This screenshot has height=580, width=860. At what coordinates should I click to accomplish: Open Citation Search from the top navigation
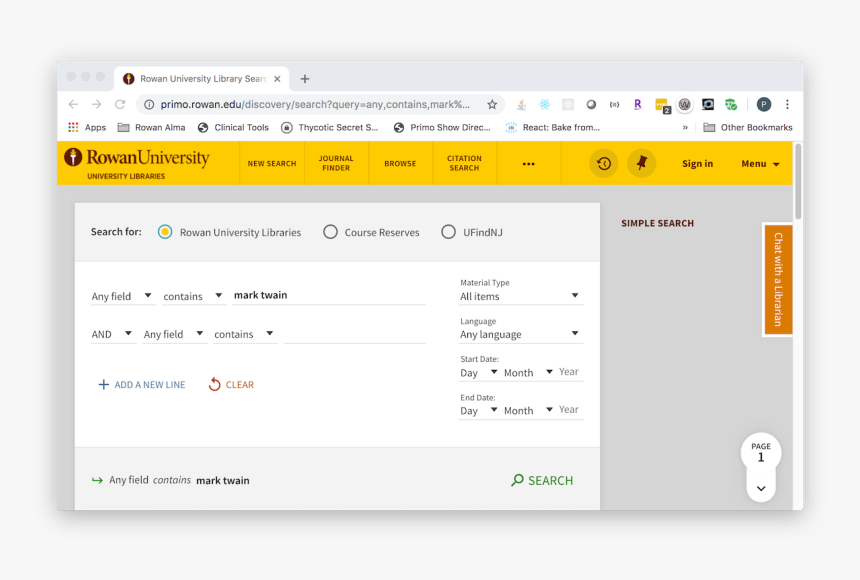coord(464,163)
